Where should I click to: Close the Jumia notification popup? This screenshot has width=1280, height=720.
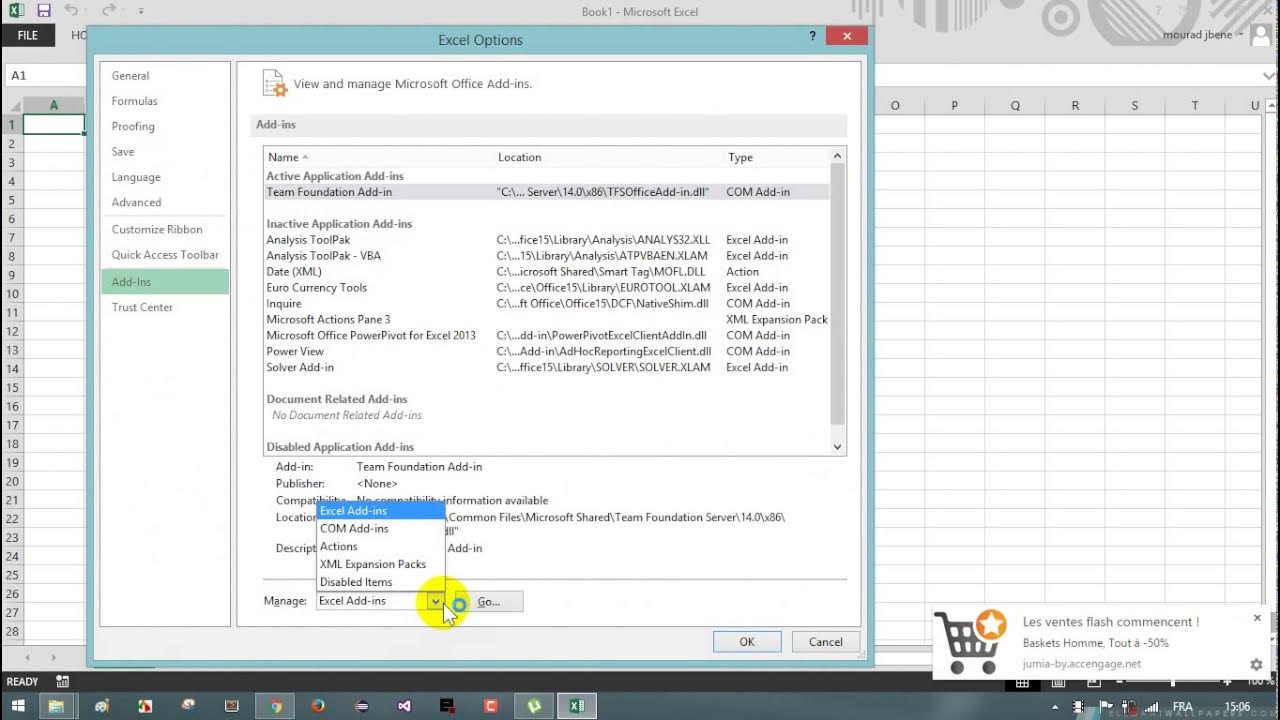[x=1257, y=618]
